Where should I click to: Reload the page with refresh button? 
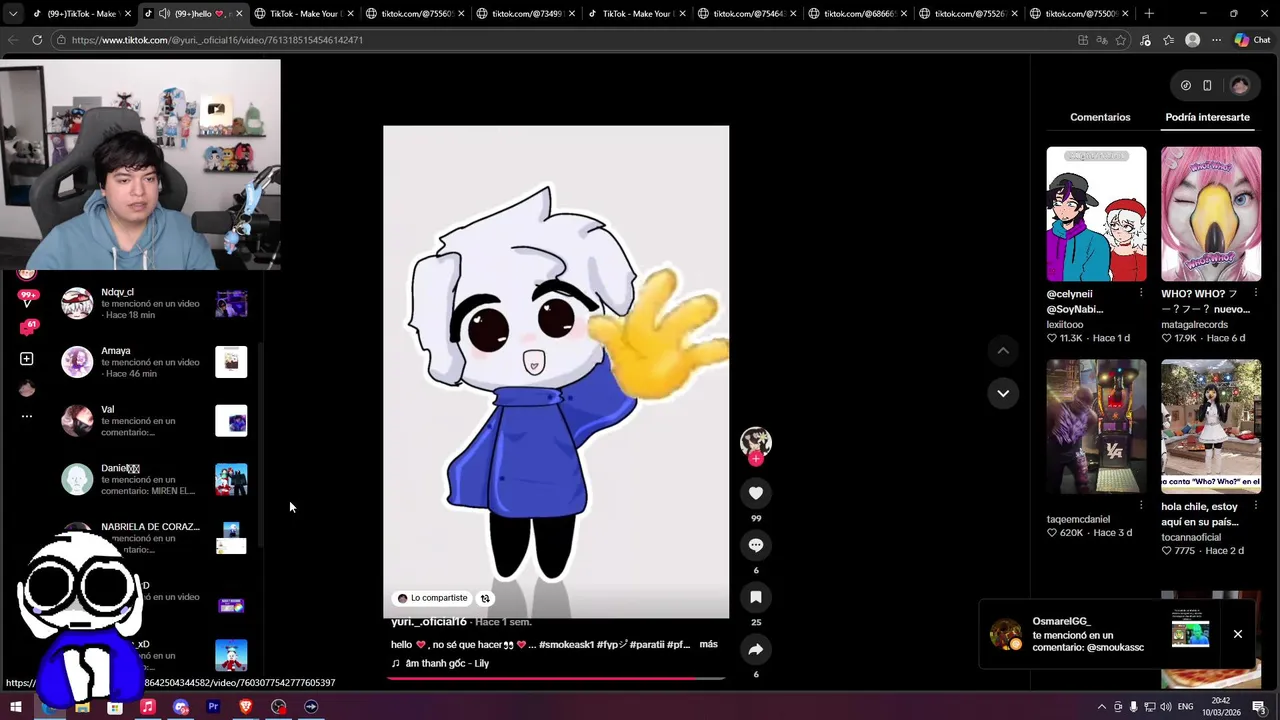pyautogui.click(x=37, y=40)
